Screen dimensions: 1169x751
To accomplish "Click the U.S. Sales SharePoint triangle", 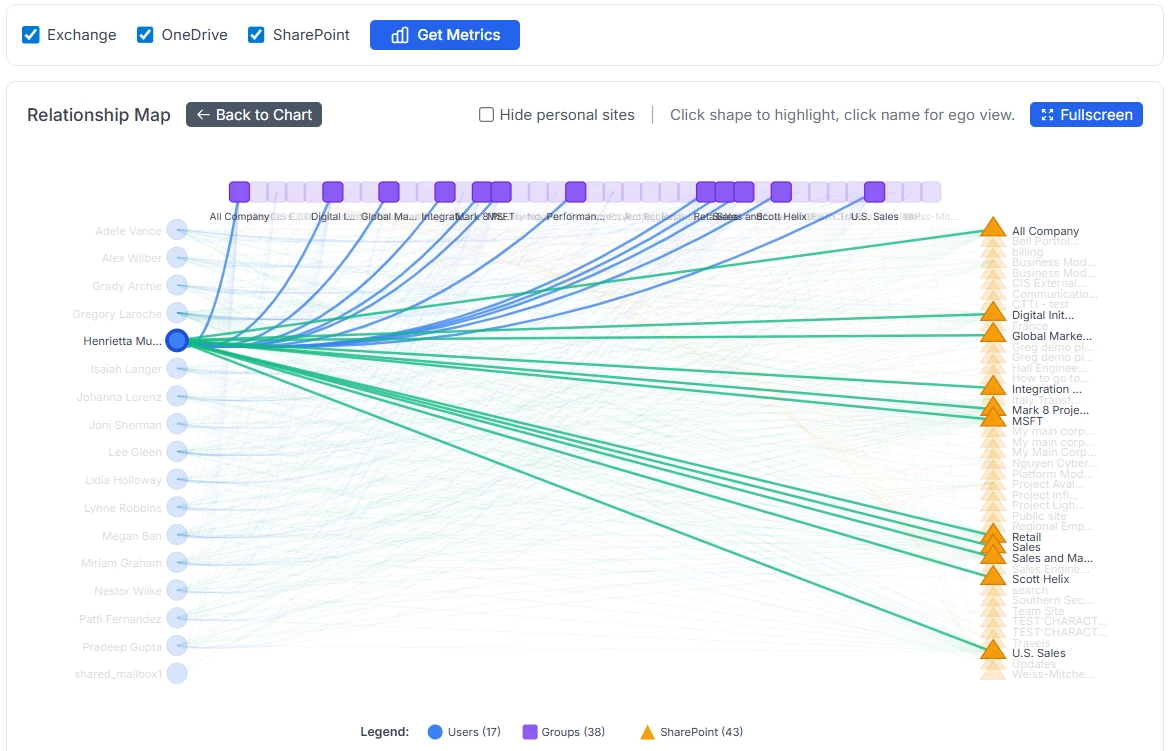I will pyautogui.click(x=993, y=650).
